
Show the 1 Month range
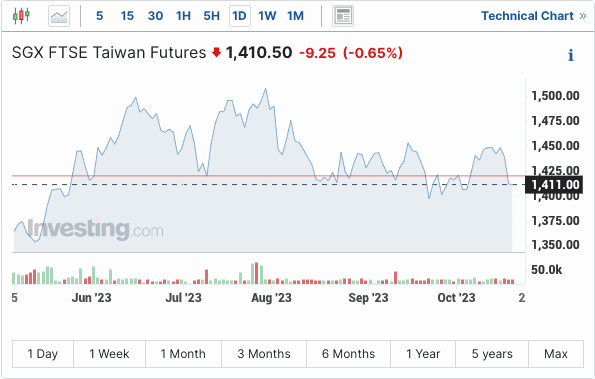pyautogui.click(x=183, y=354)
